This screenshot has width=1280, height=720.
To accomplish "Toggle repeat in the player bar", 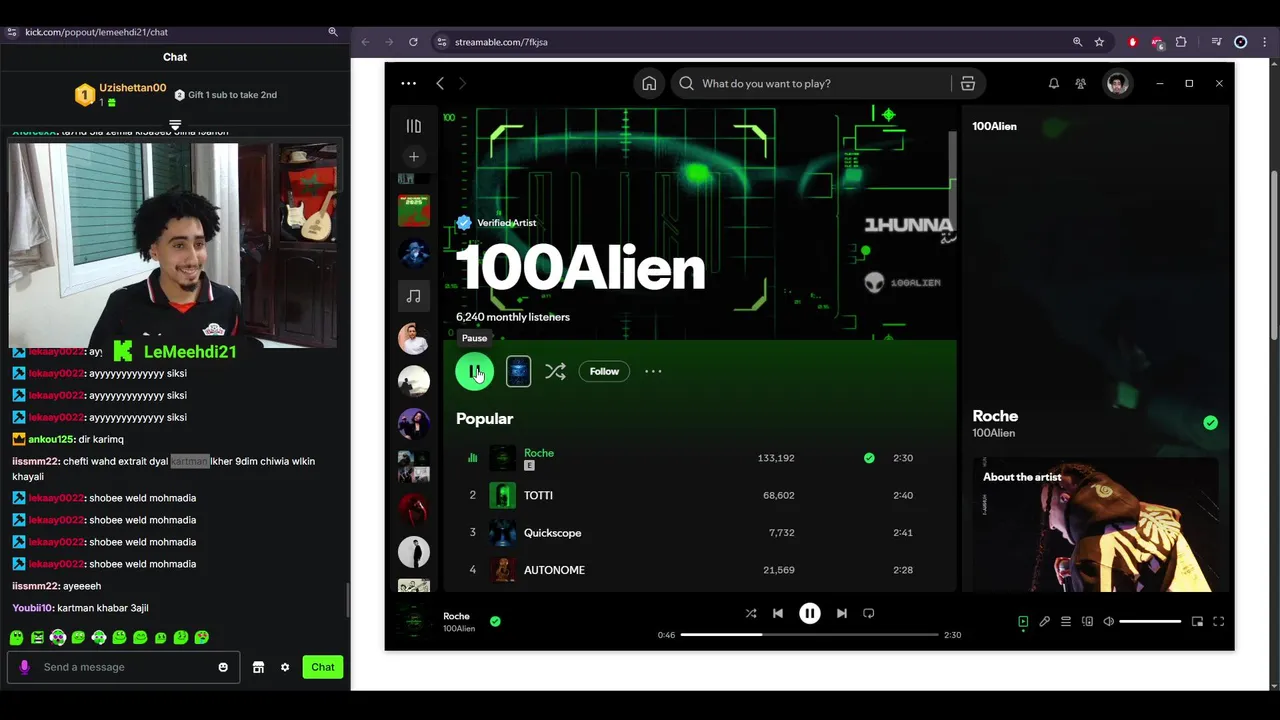I will pos(869,614).
